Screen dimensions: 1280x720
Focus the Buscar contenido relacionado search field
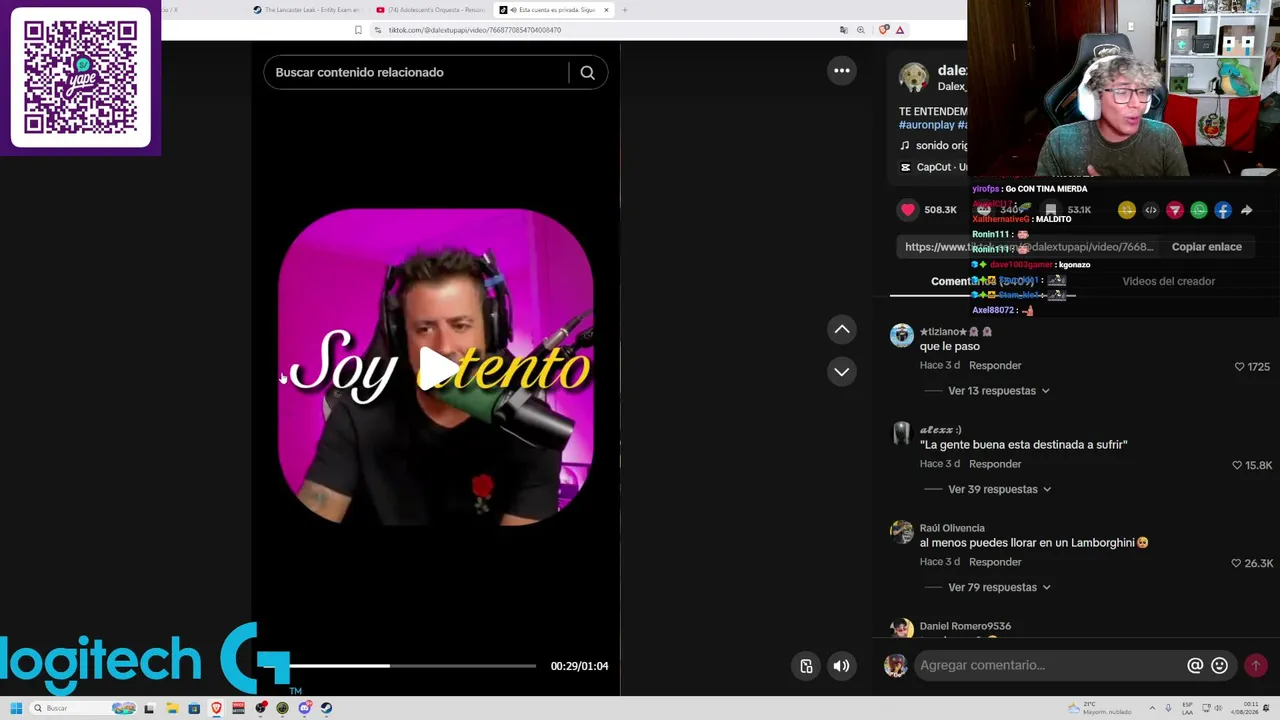click(416, 72)
